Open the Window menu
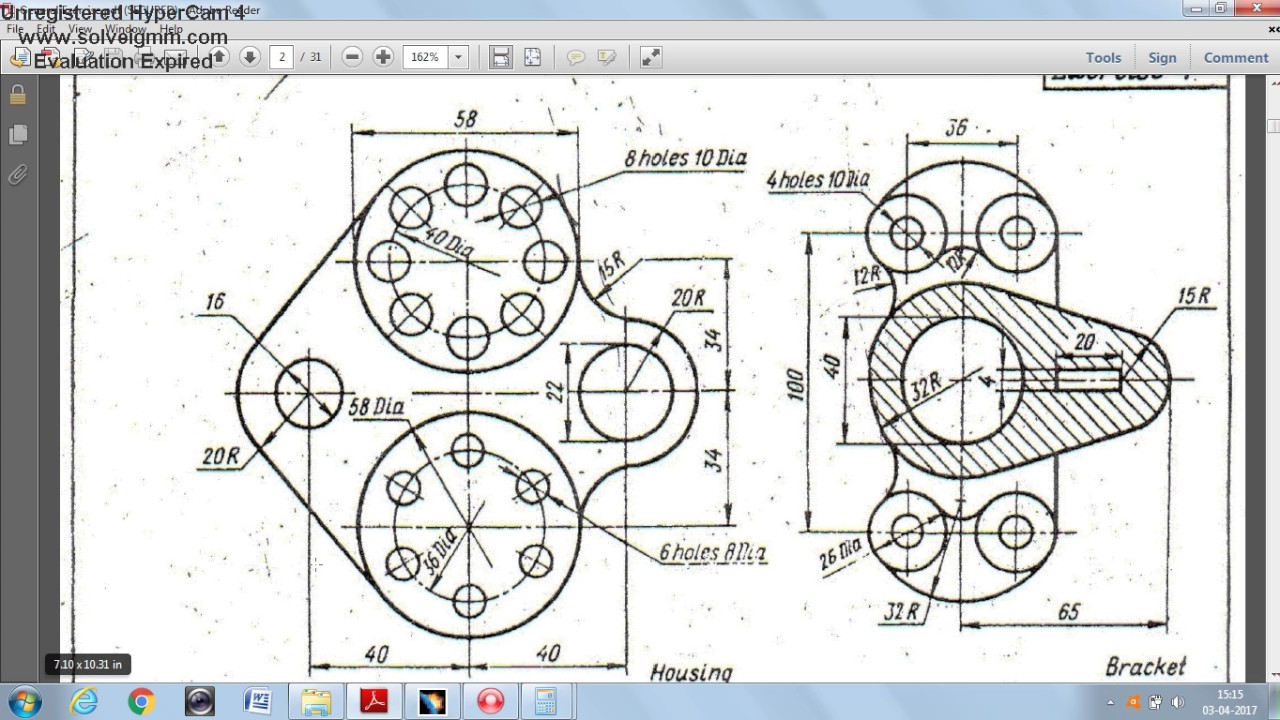Viewport: 1280px width, 720px height. pos(125,30)
